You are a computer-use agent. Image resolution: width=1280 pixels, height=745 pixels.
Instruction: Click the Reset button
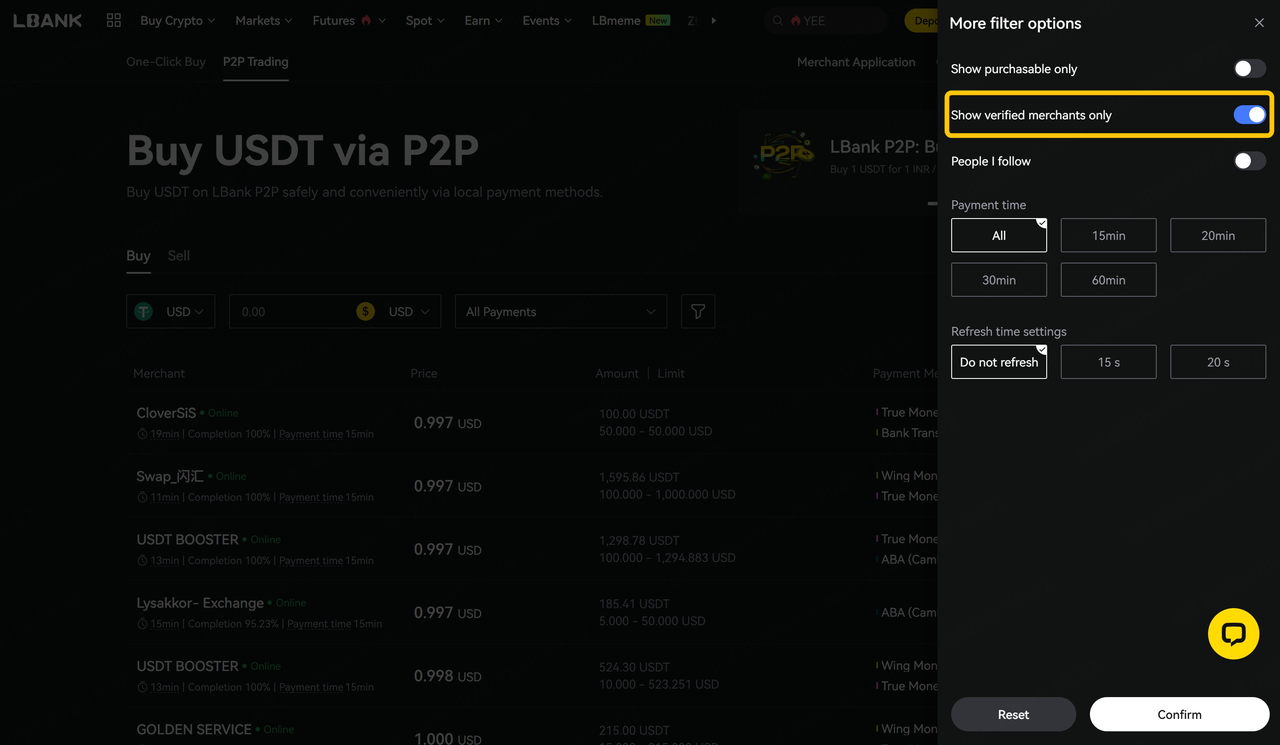click(x=1013, y=714)
